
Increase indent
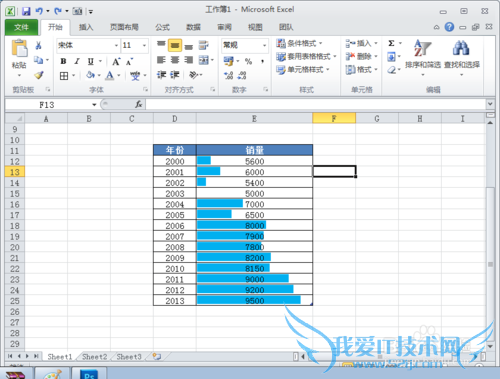(175, 75)
